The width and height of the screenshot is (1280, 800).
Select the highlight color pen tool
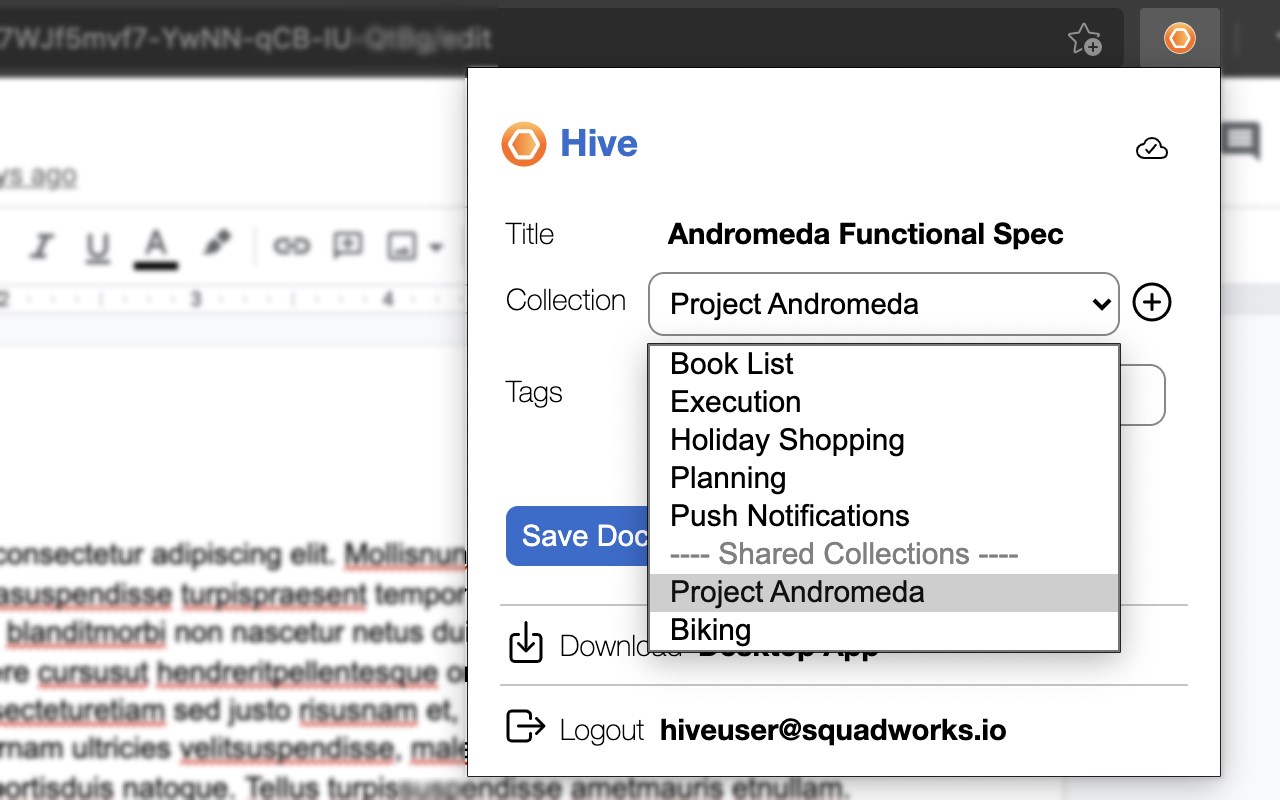tap(217, 244)
